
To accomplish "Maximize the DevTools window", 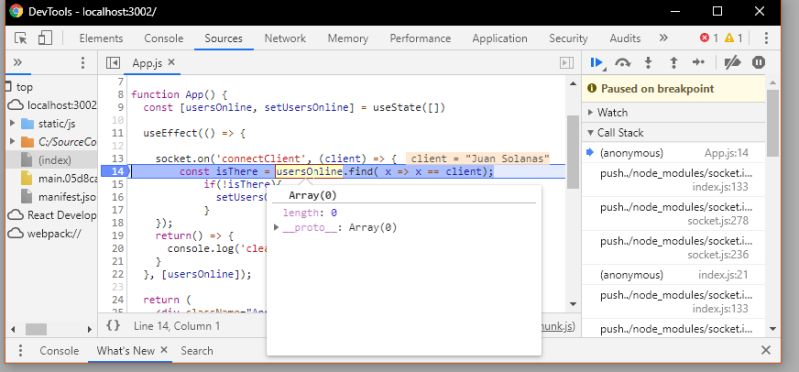I will tap(717, 11).
